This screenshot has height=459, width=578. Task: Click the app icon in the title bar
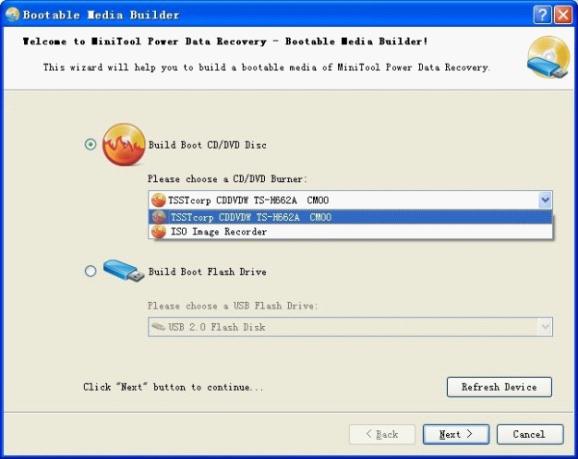coord(12,14)
